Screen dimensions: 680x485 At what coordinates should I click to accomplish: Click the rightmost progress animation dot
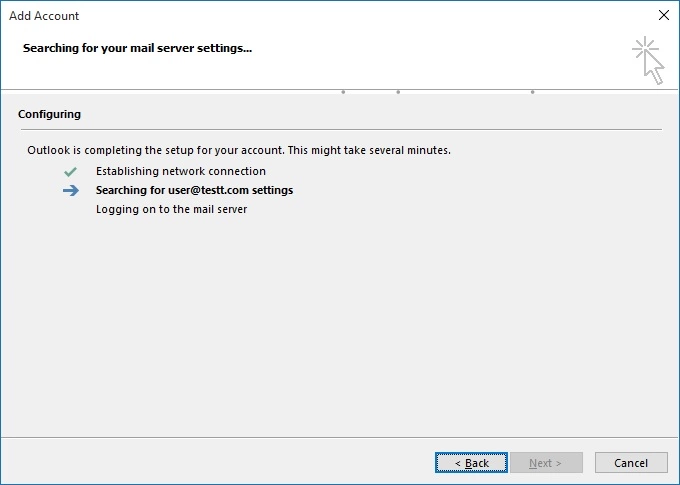[x=533, y=92]
